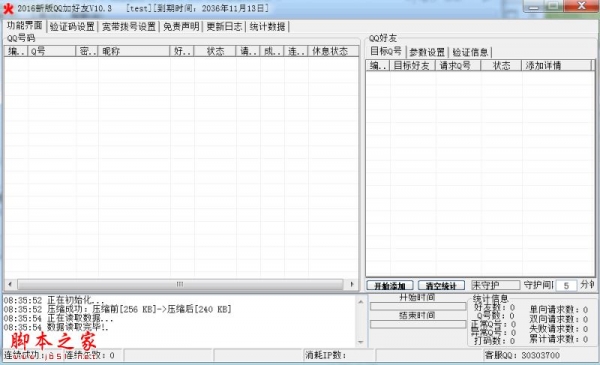Click the 休息状态 column header

click(x=333, y=51)
